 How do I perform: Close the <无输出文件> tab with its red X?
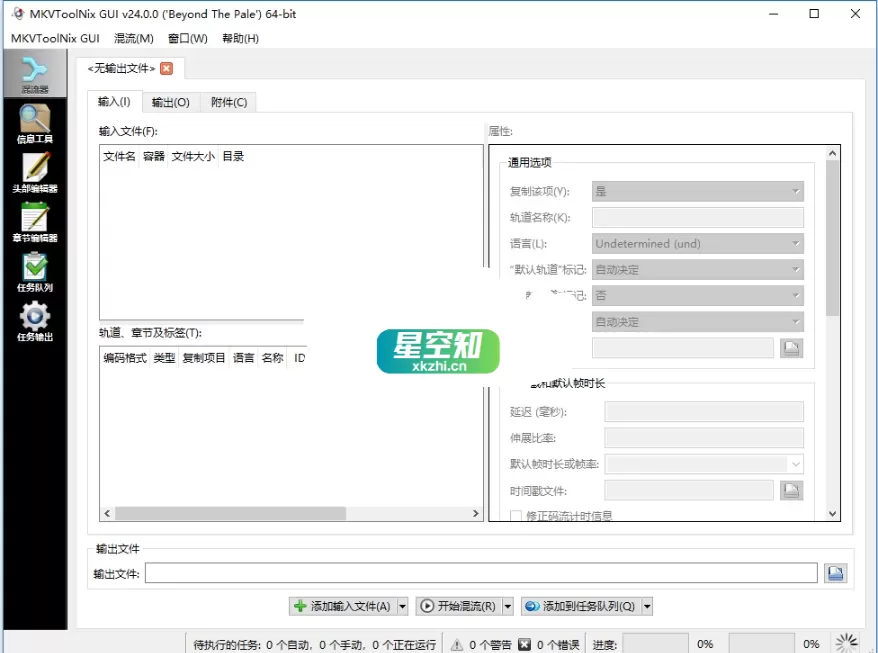click(x=165, y=69)
